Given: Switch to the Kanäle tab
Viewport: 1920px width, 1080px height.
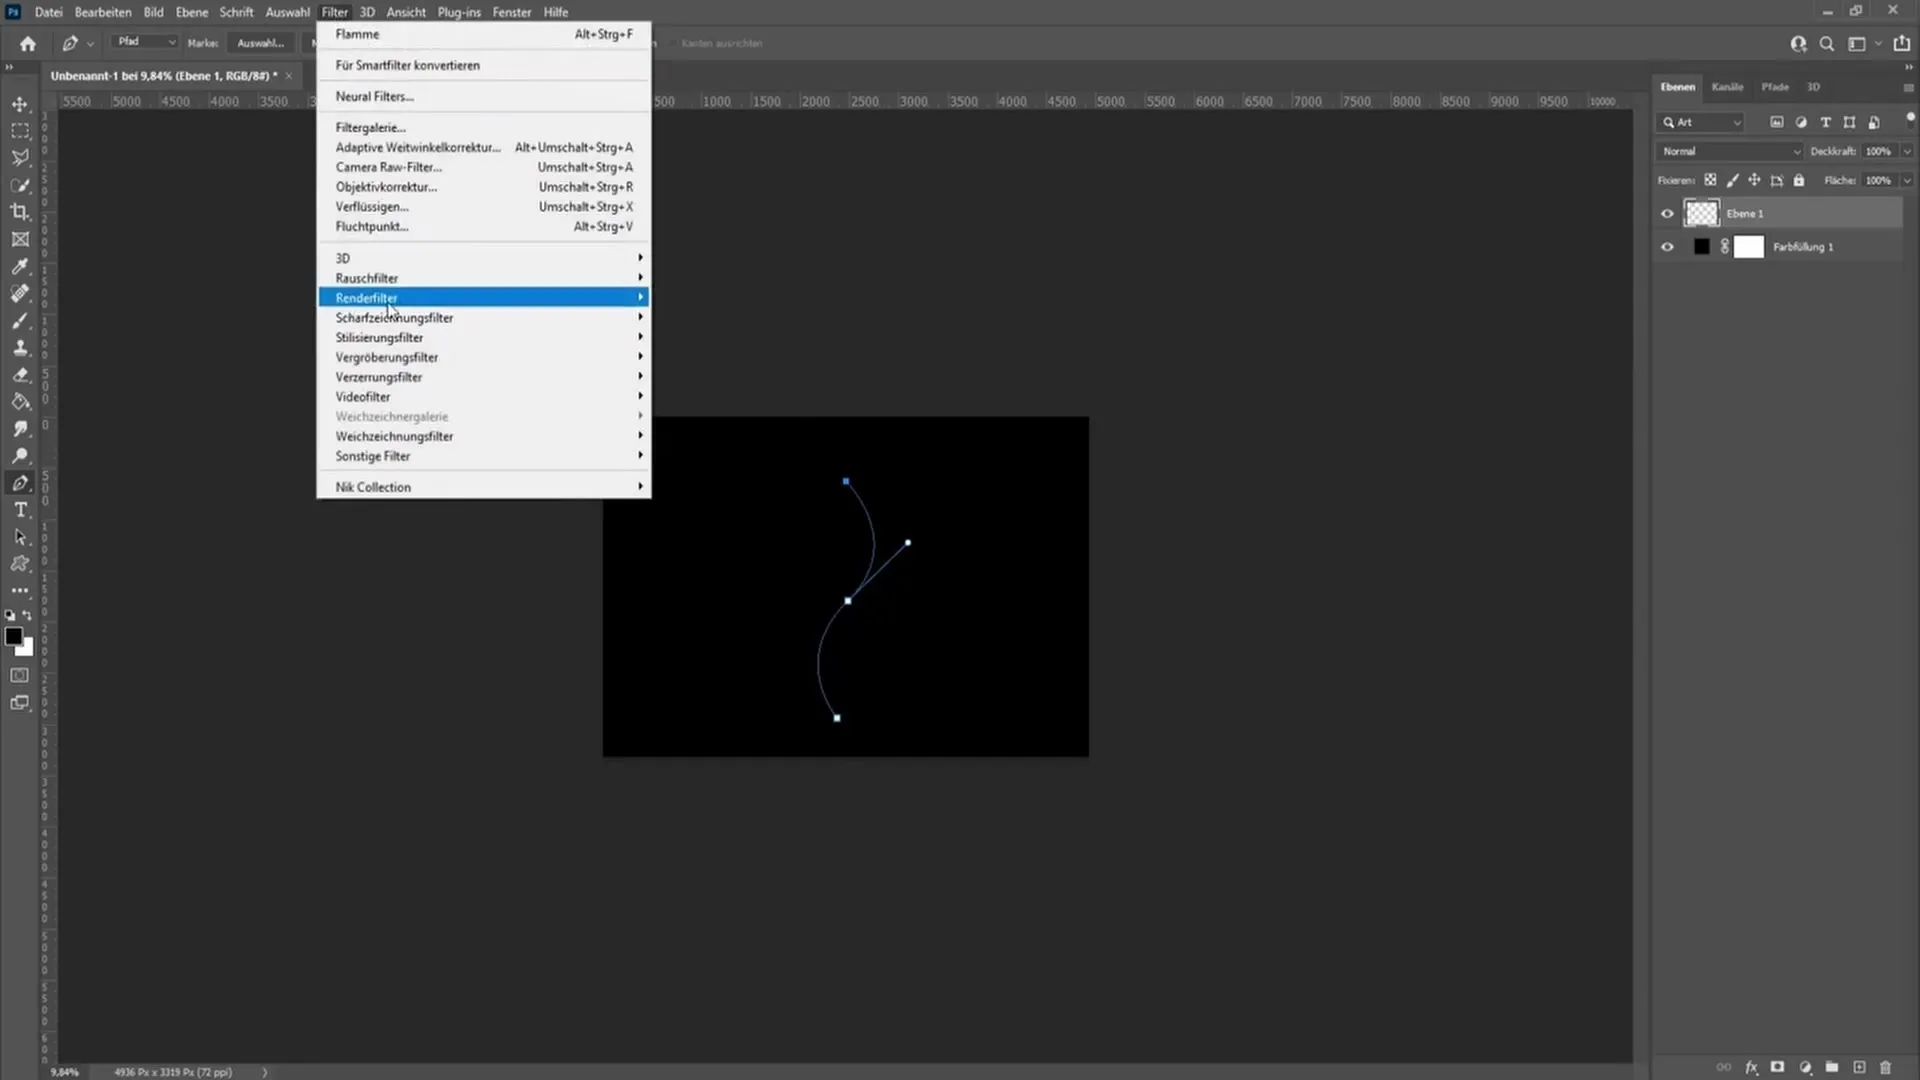Looking at the screenshot, I should tap(1727, 87).
